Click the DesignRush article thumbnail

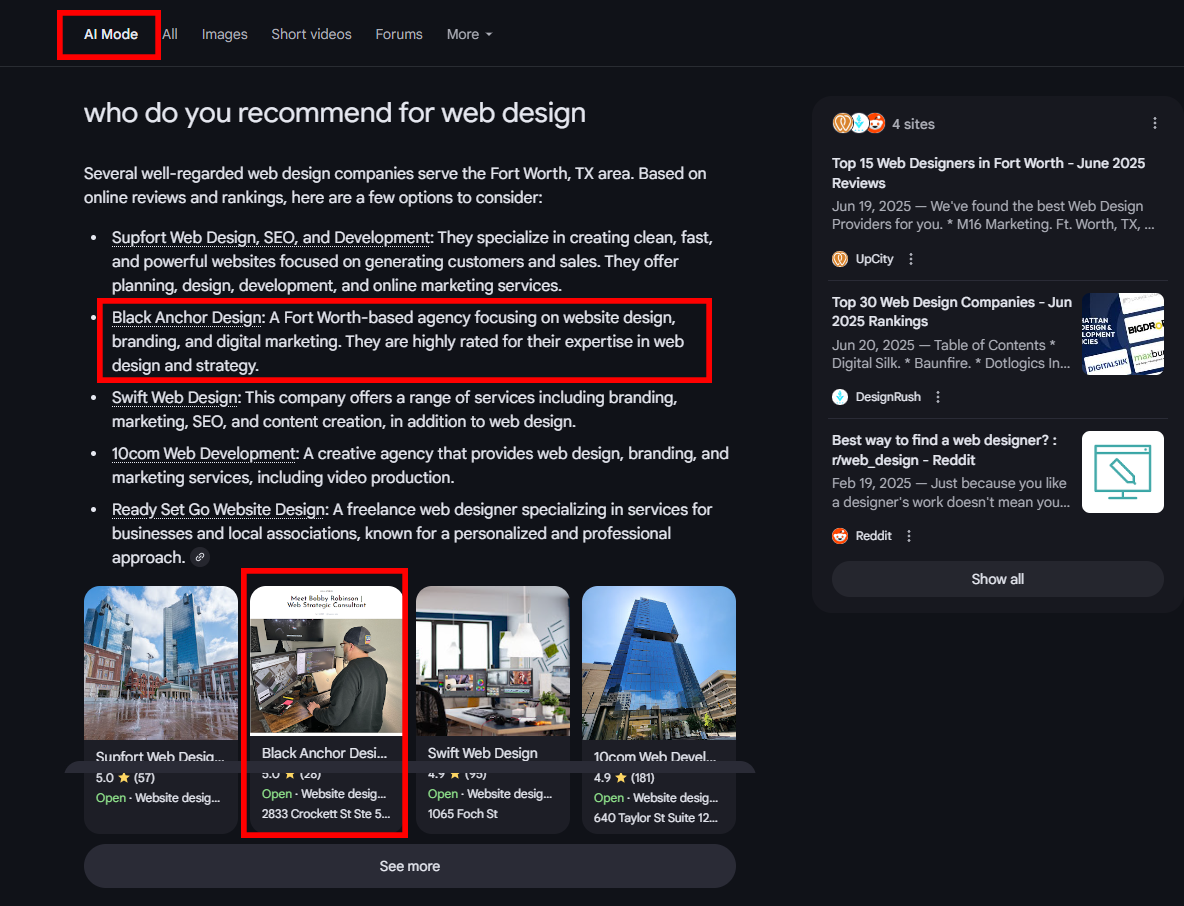click(1123, 334)
